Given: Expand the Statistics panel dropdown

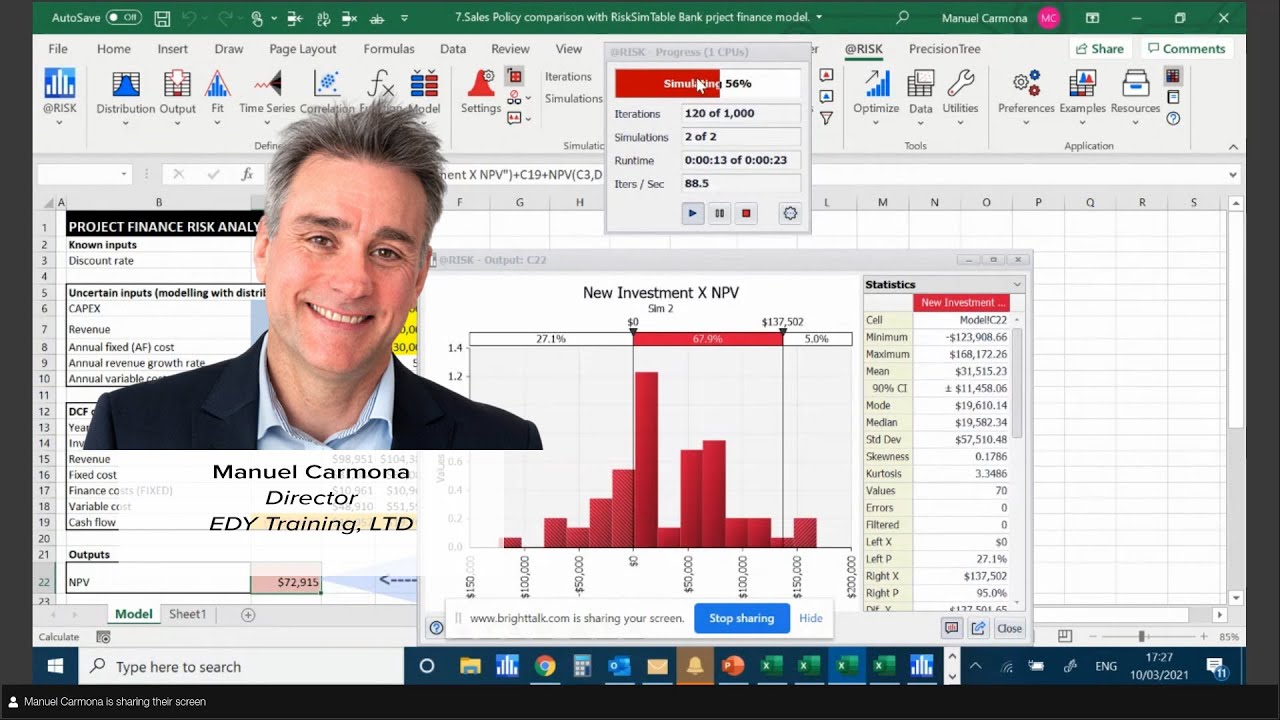Looking at the screenshot, I should coord(1017,285).
